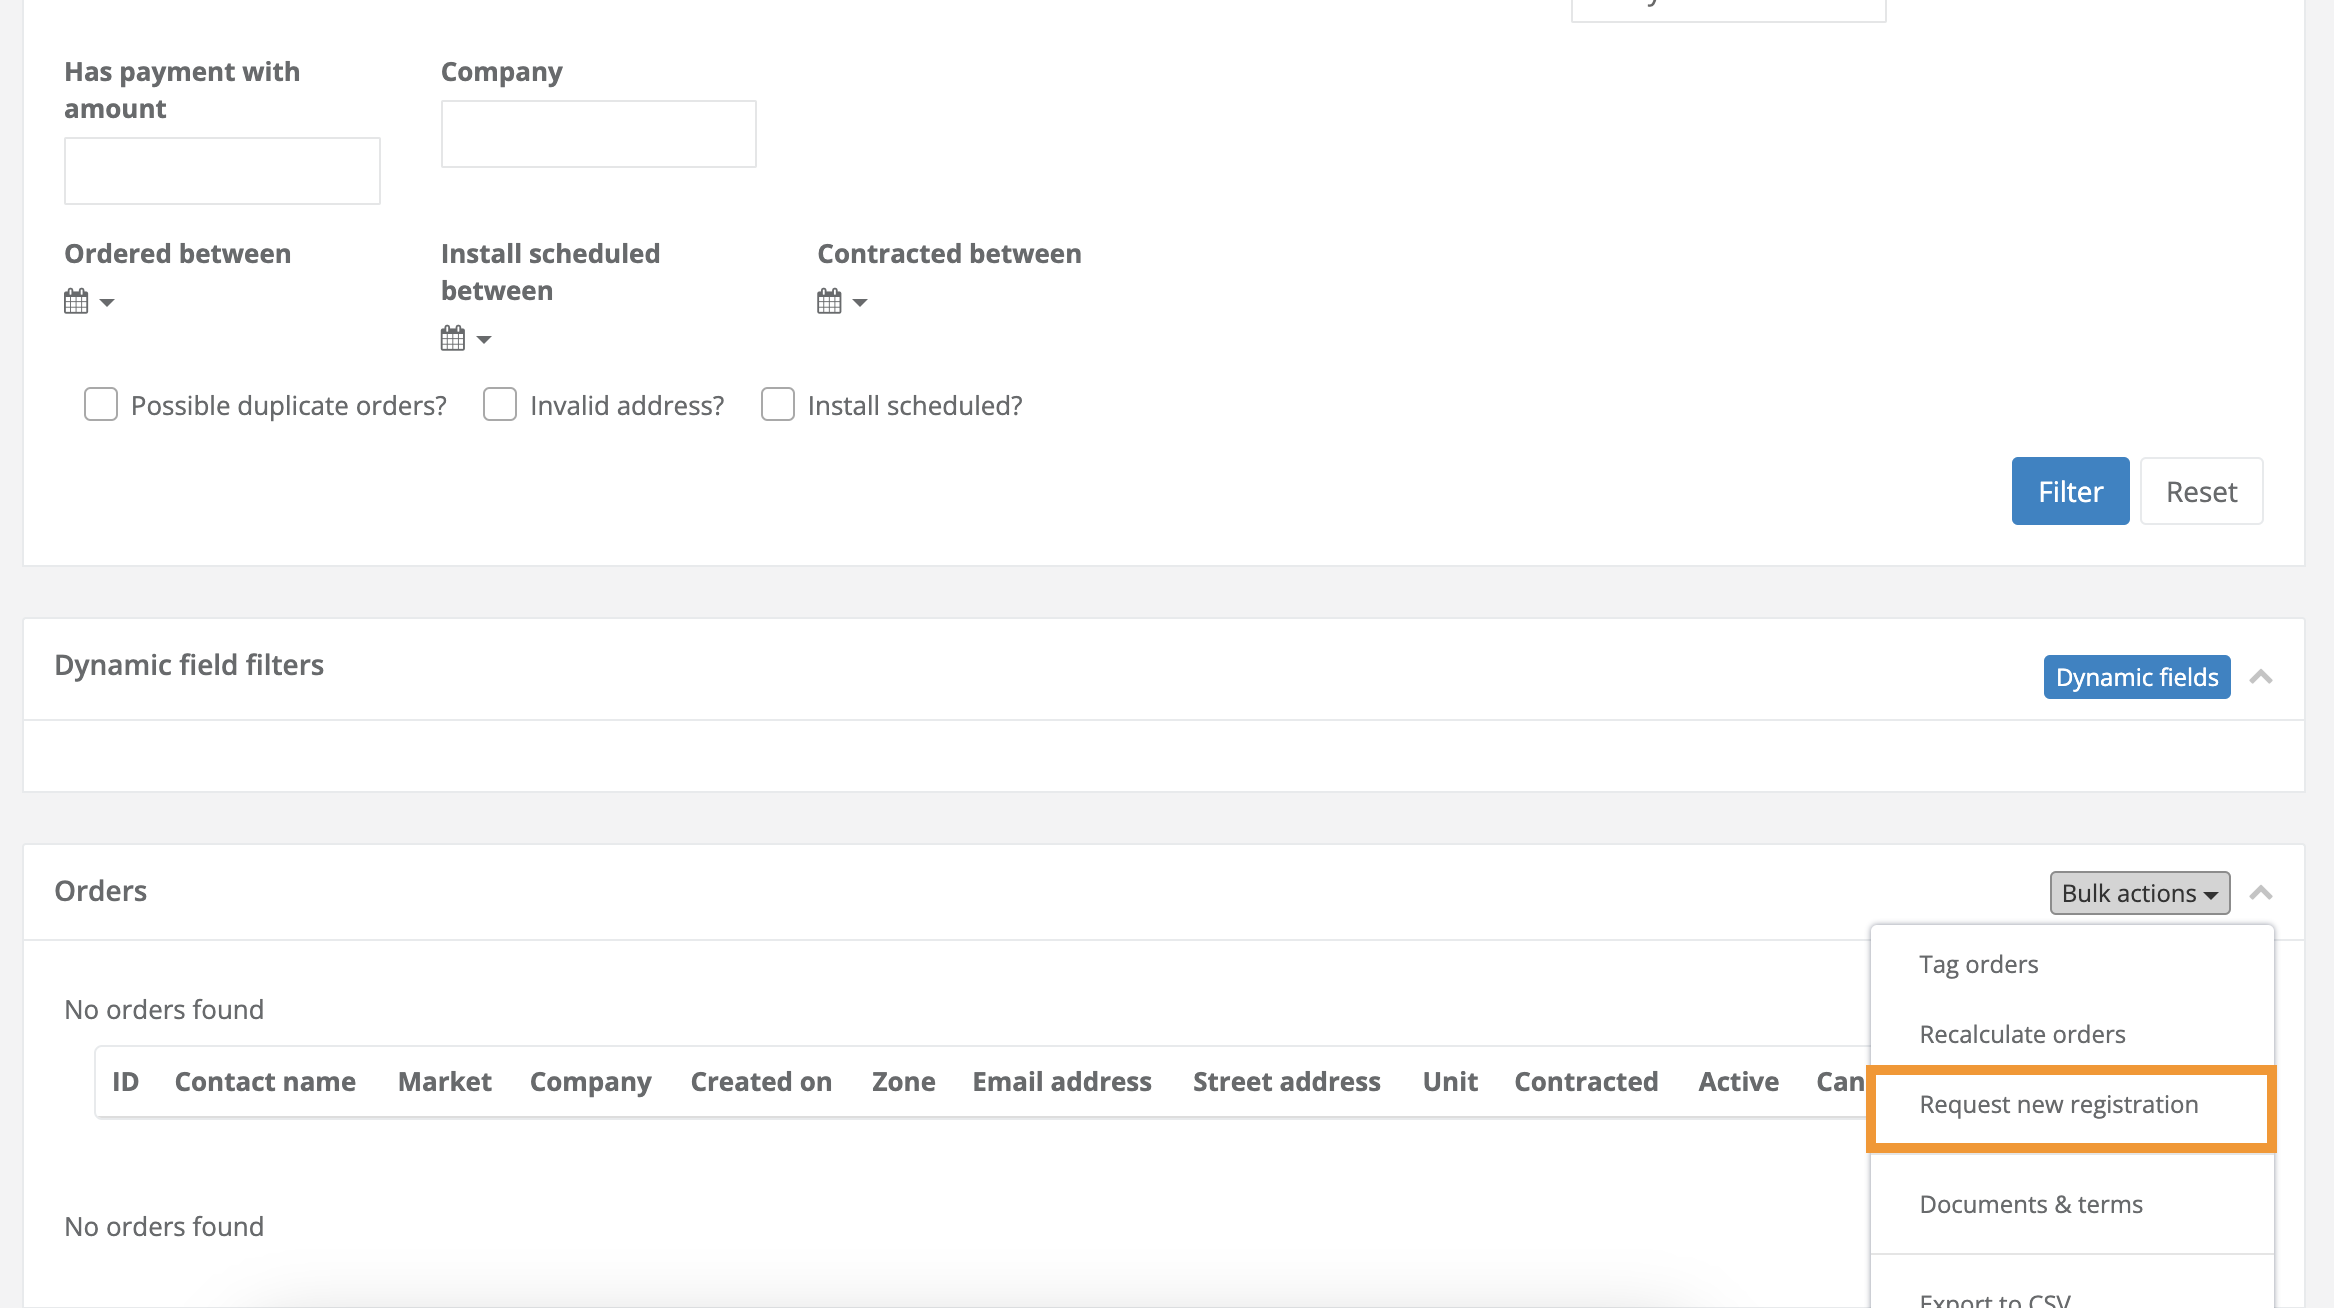Click the Has payment with amount field
2334x1308 pixels.
click(x=222, y=171)
